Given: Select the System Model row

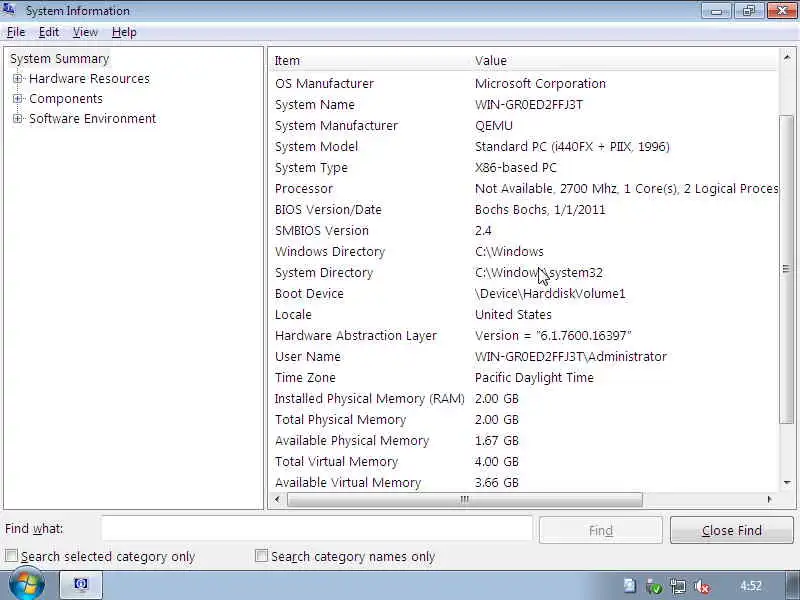Looking at the screenshot, I should pos(524,146).
